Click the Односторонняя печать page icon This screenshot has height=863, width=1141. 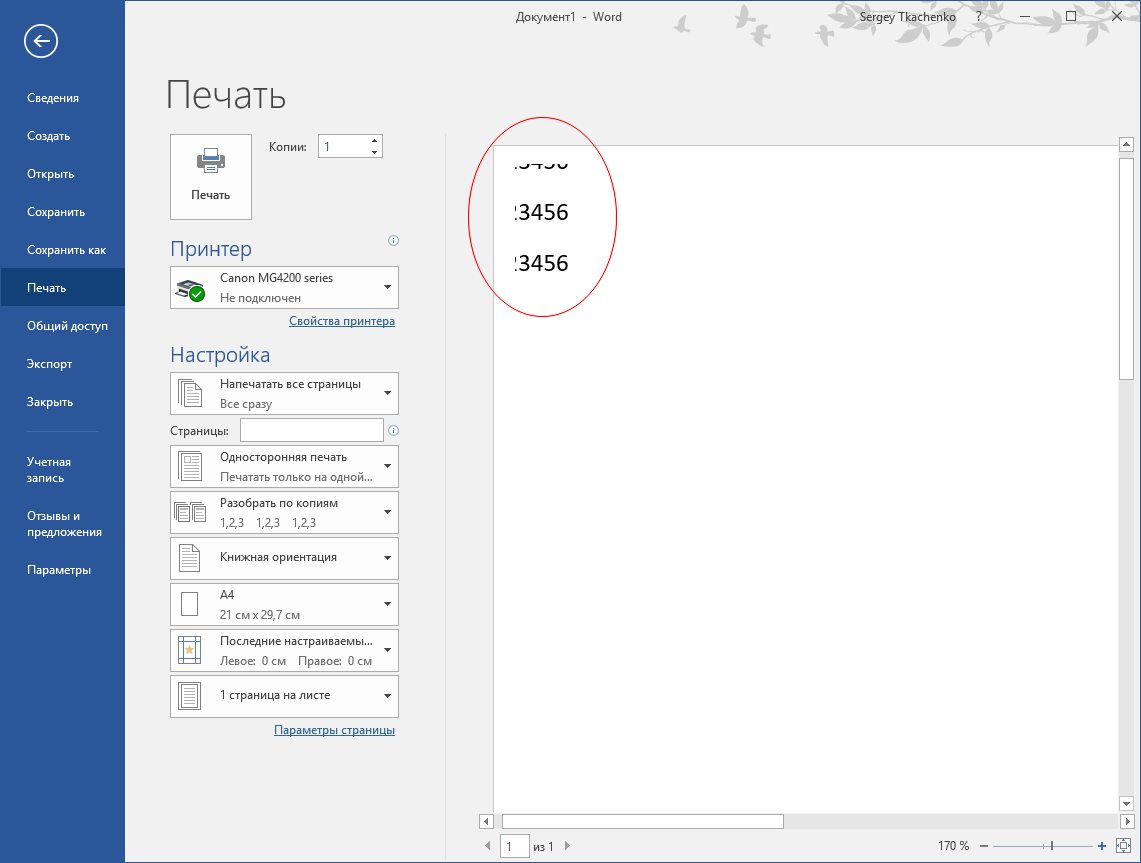[190, 466]
